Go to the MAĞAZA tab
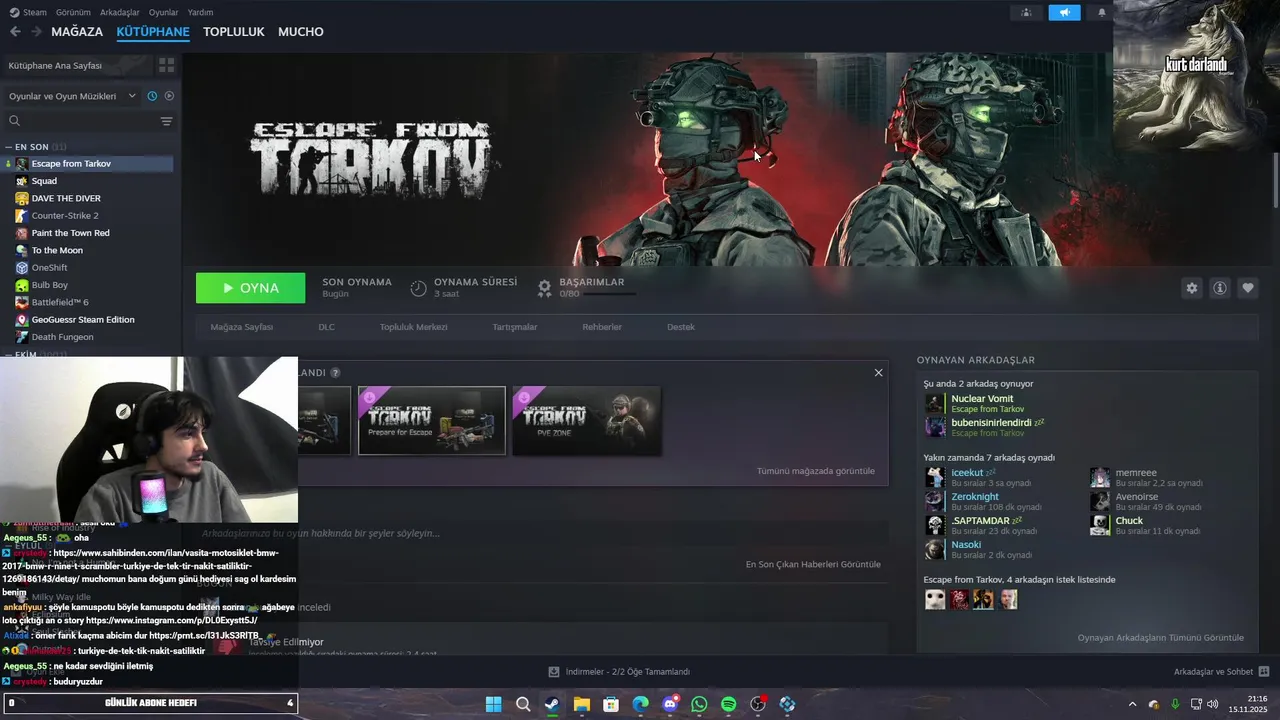This screenshot has height=720, width=1280. click(77, 32)
